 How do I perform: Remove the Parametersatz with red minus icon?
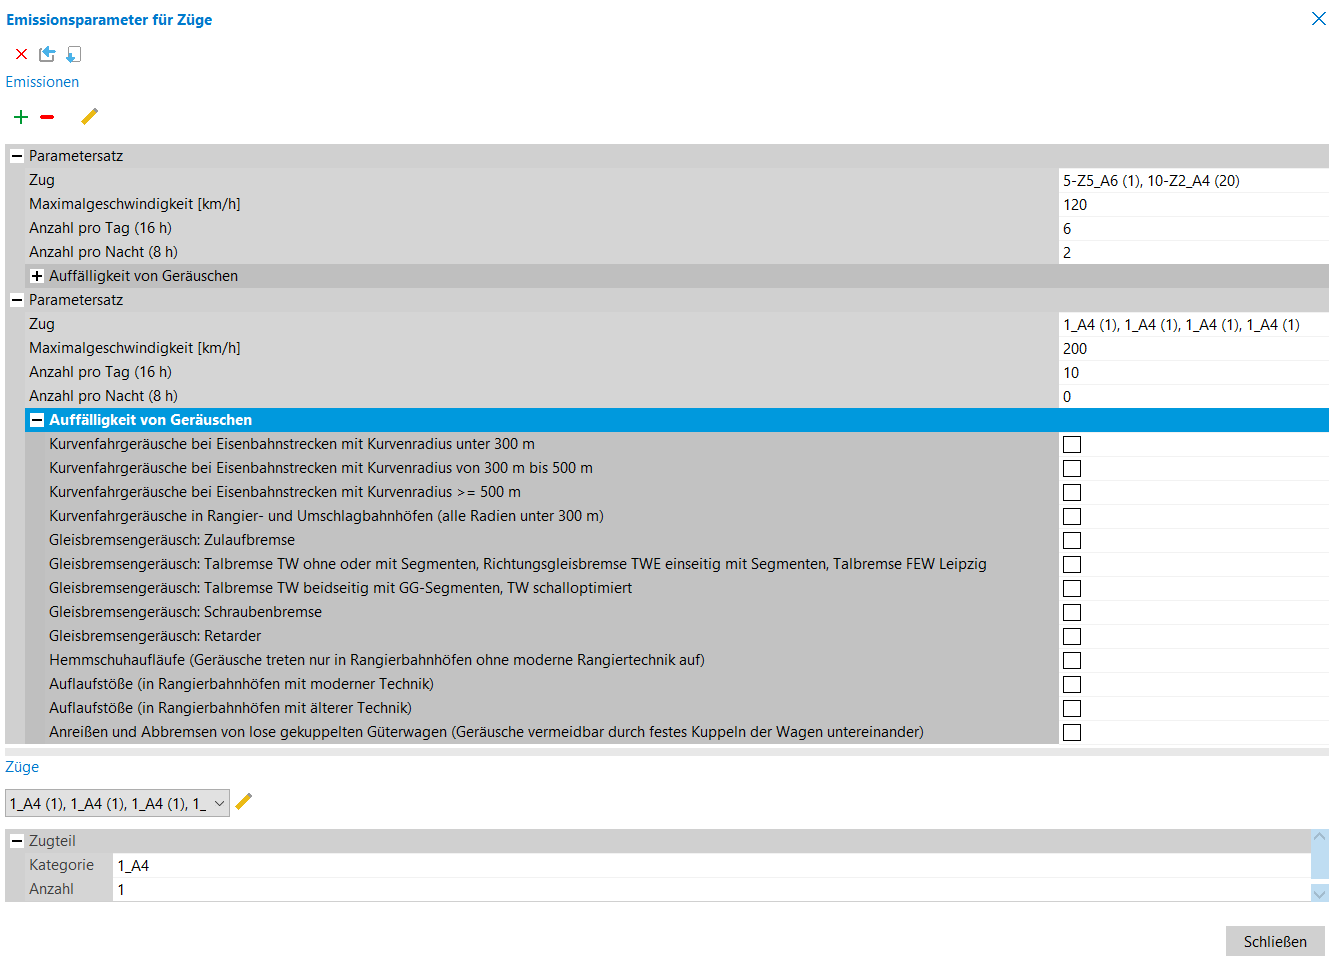coord(47,117)
